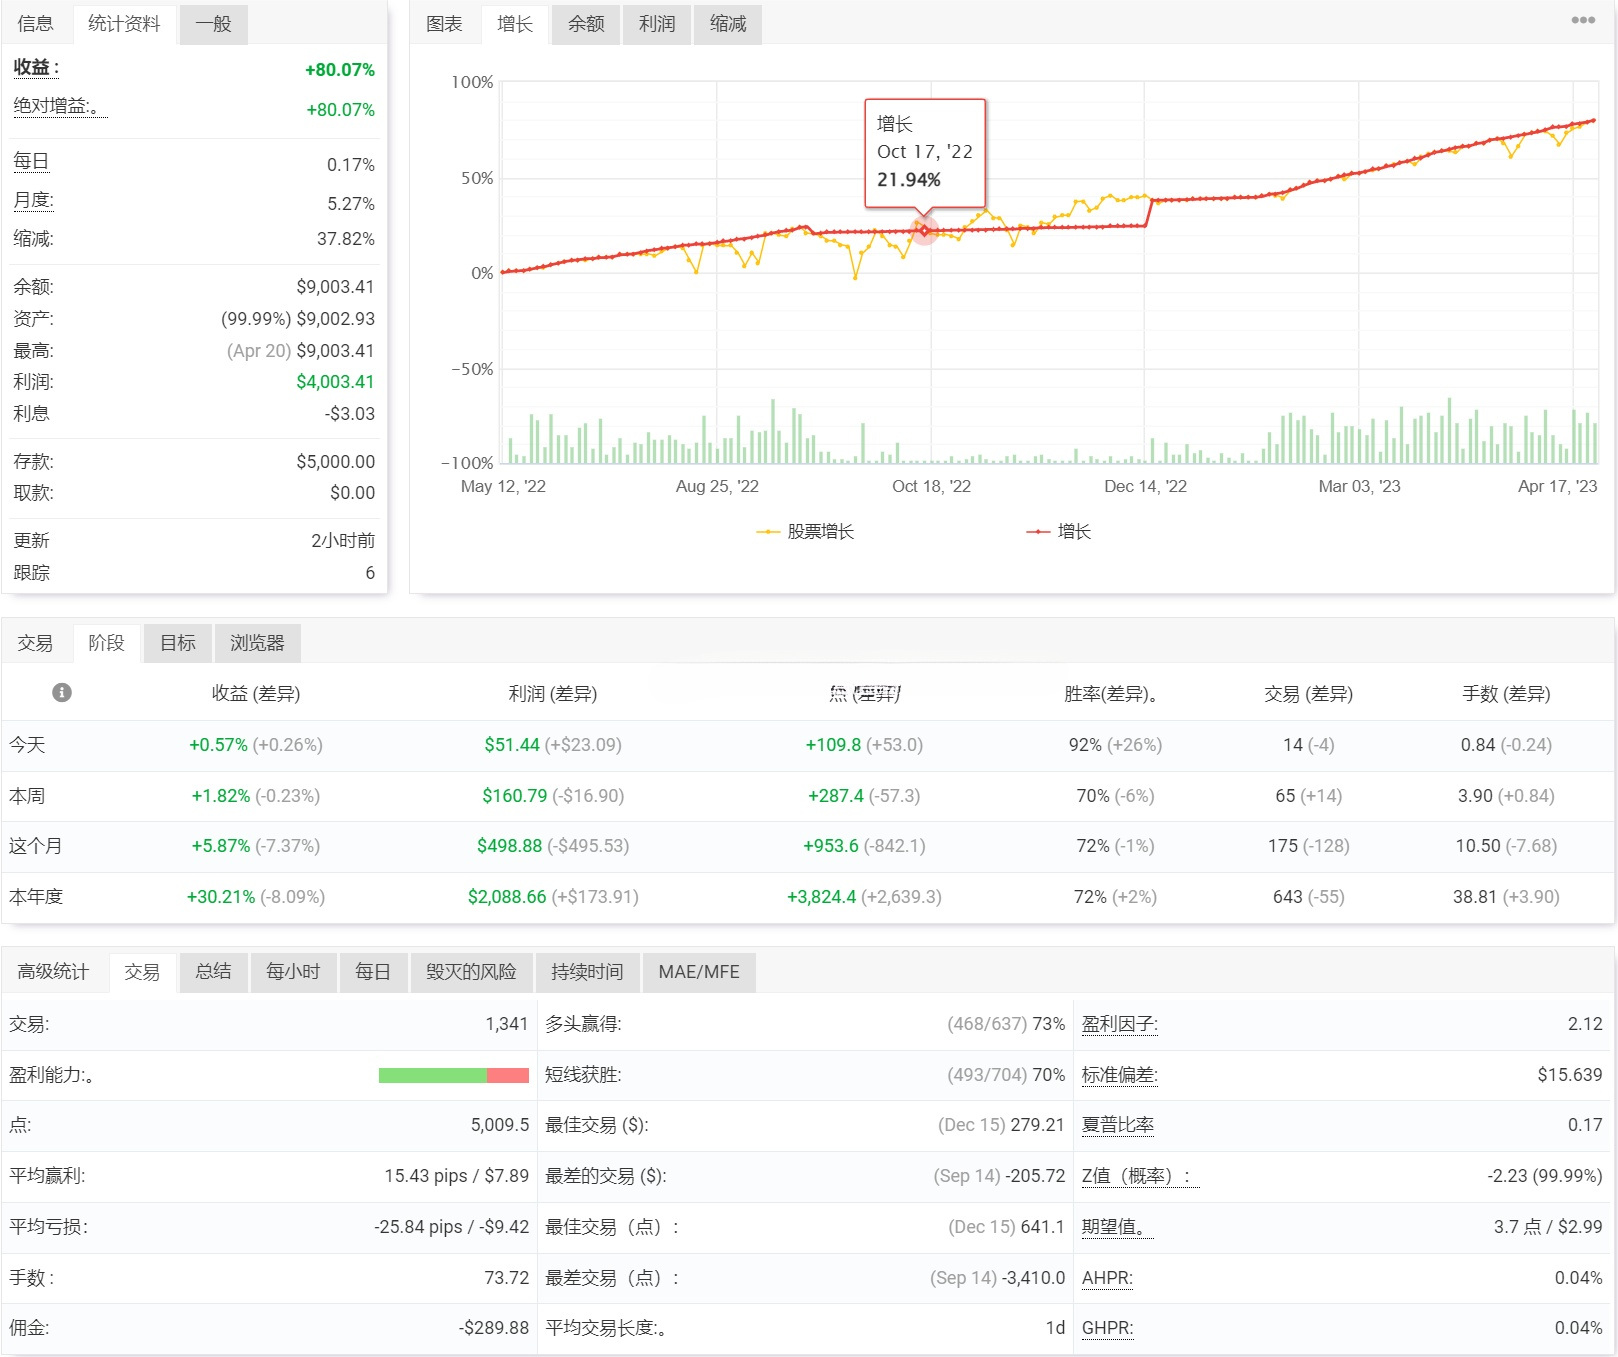Viewport: 1618px width, 1357px height.
Task: Click the info icon in periods table
Action: pyautogui.click(x=62, y=692)
